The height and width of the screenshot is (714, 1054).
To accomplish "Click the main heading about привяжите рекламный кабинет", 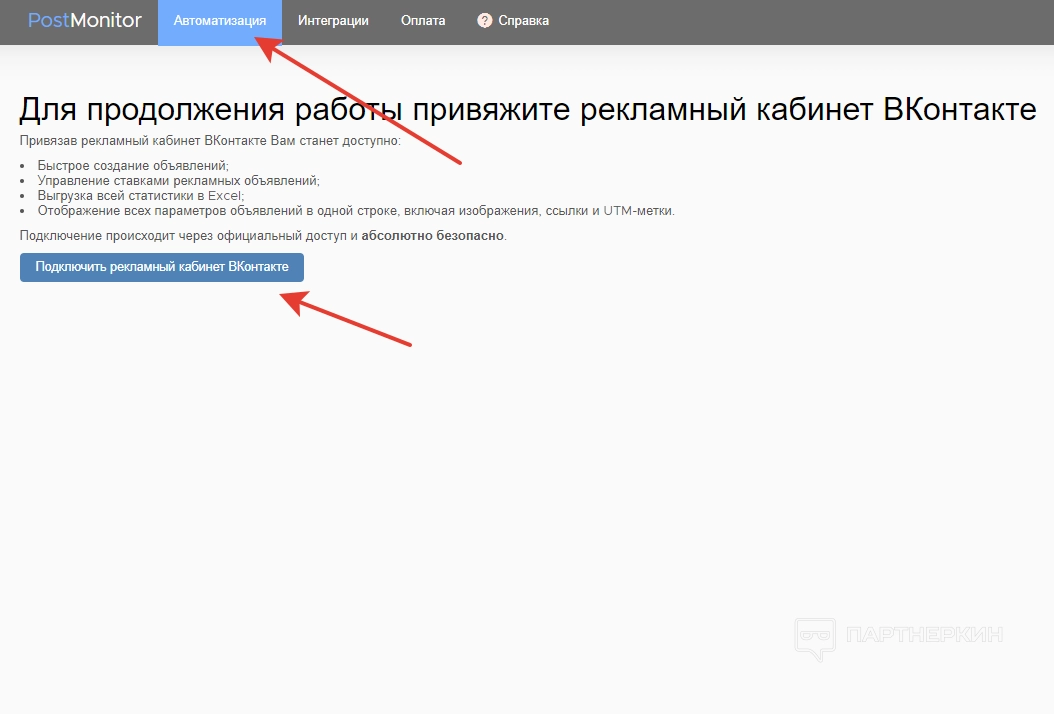I will point(527,108).
